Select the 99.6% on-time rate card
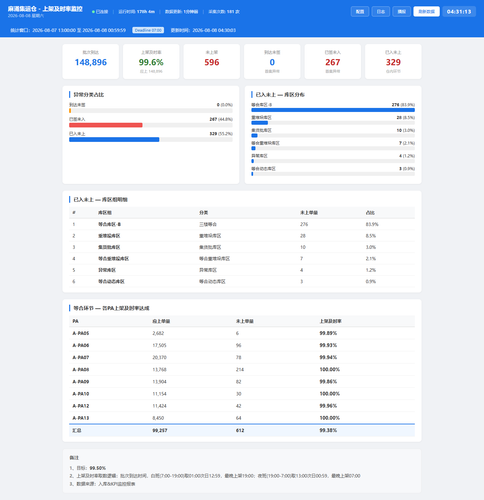 point(151,62)
